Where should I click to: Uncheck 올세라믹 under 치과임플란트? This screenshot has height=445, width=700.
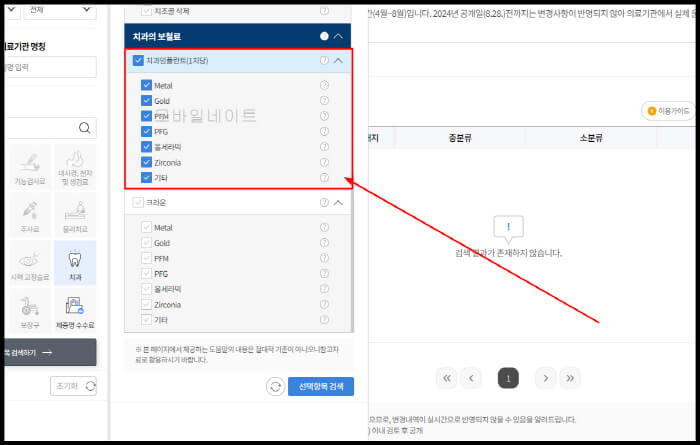pos(146,147)
